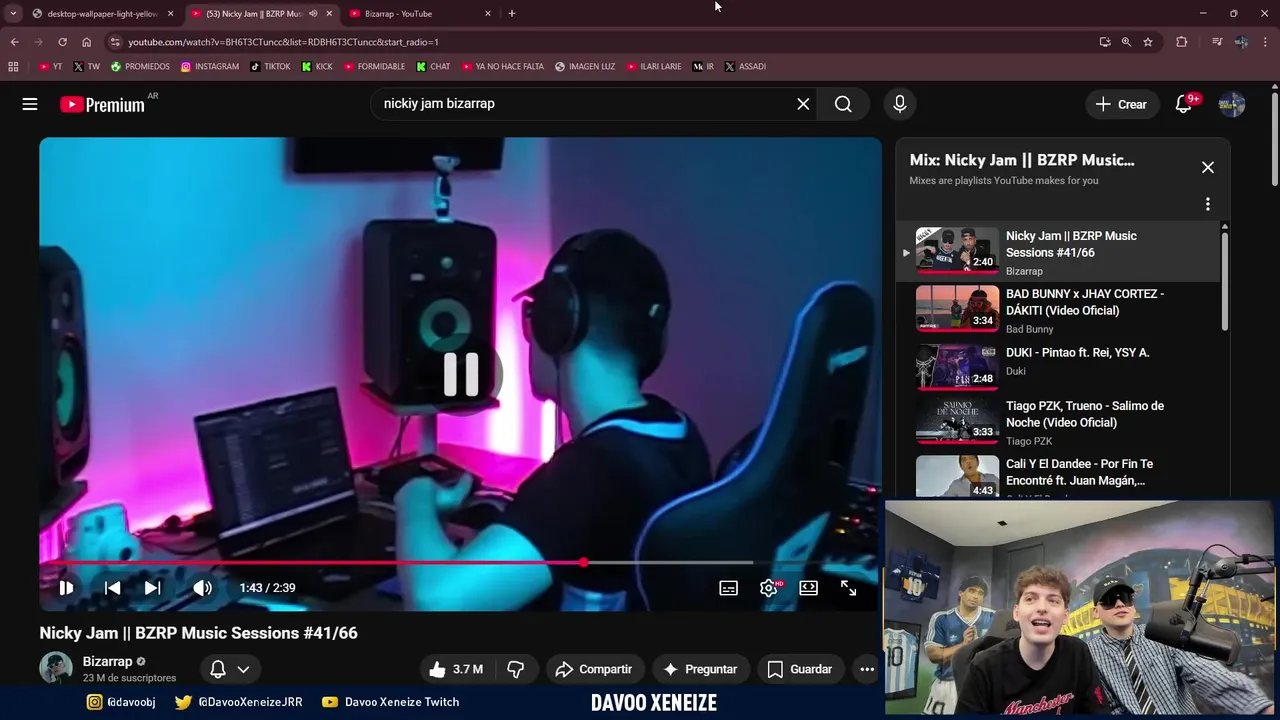Open the FORMIDABLE bookmark

[375, 67]
